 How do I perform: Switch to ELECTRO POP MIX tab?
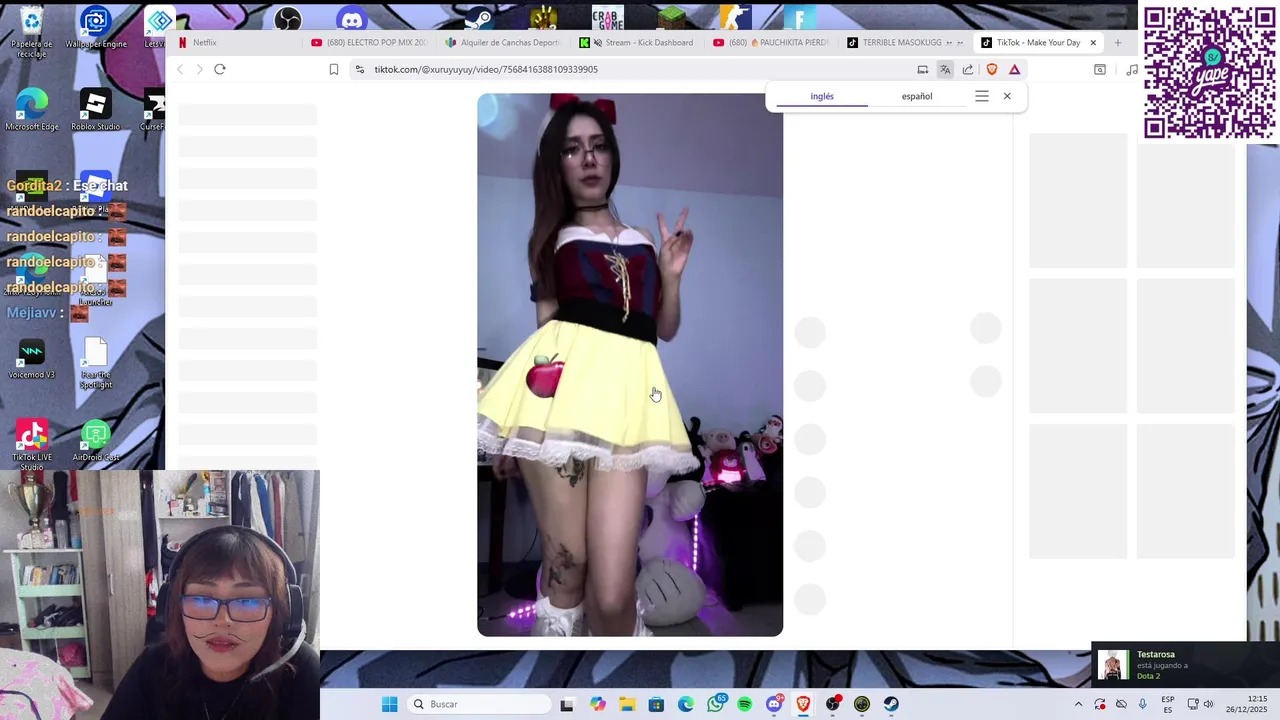click(x=369, y=43)
